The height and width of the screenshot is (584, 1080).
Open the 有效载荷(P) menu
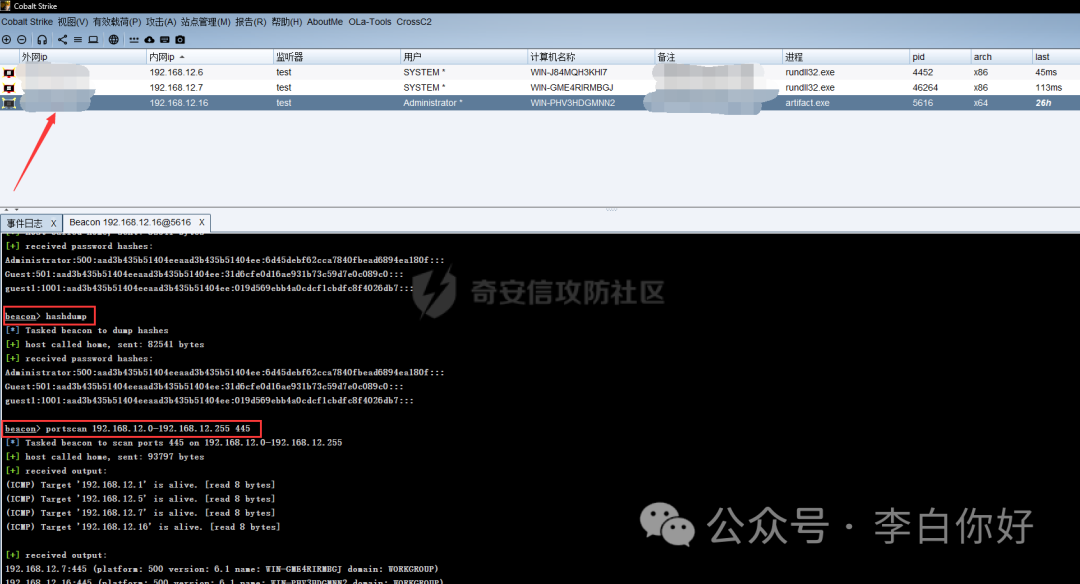coord(117,22)
